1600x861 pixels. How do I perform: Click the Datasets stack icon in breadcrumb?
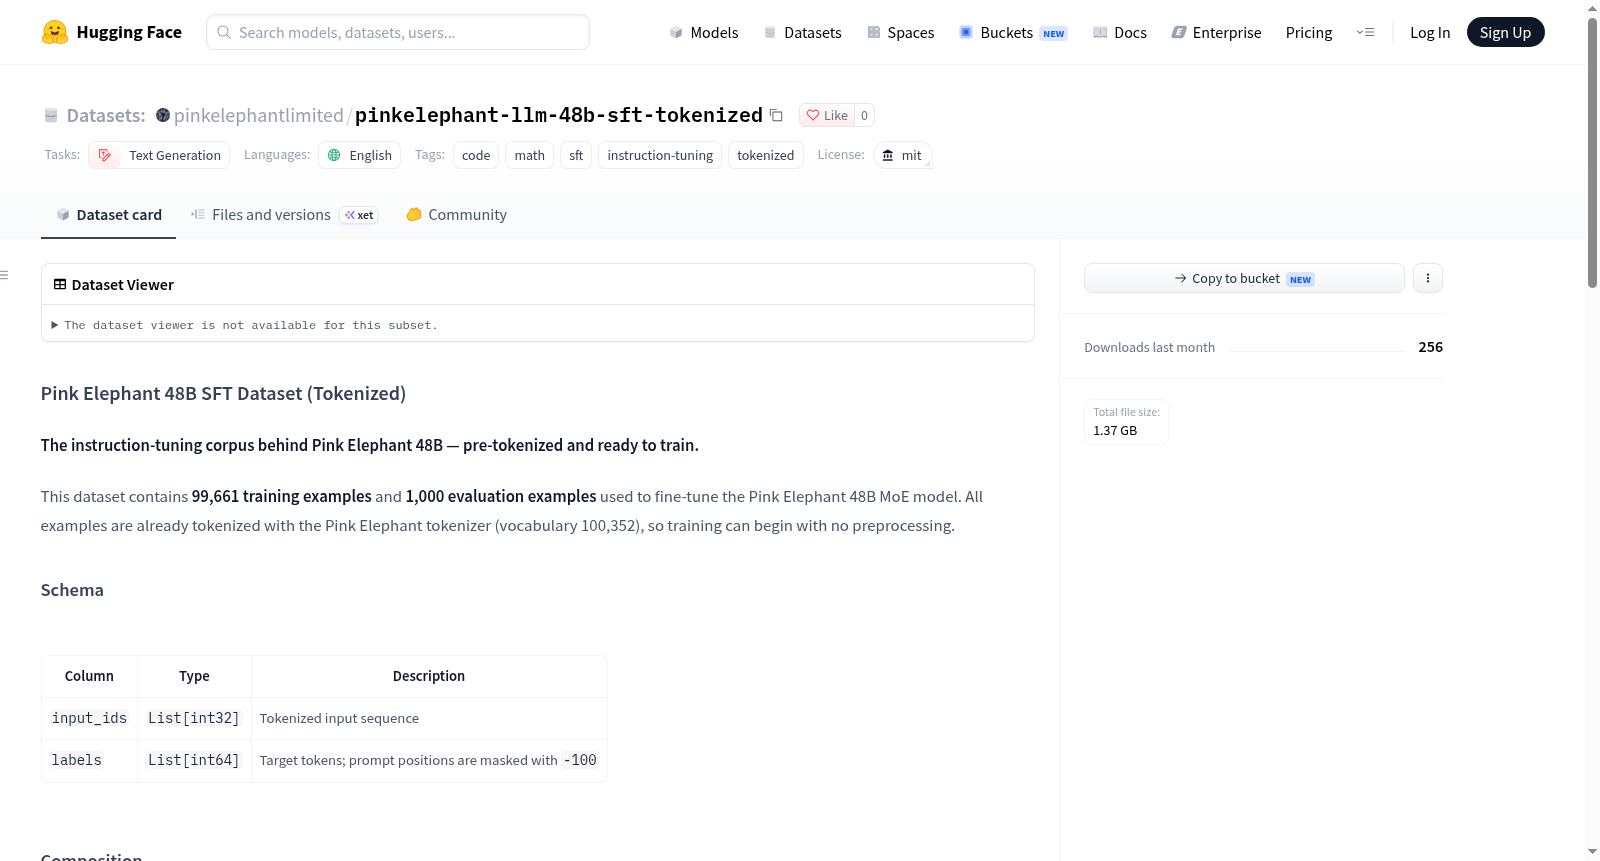pos(51,115)
